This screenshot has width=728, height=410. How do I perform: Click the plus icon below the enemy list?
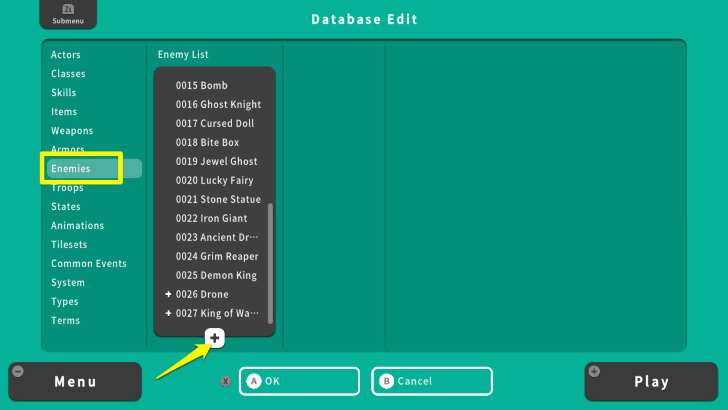[x=216, y=339]
